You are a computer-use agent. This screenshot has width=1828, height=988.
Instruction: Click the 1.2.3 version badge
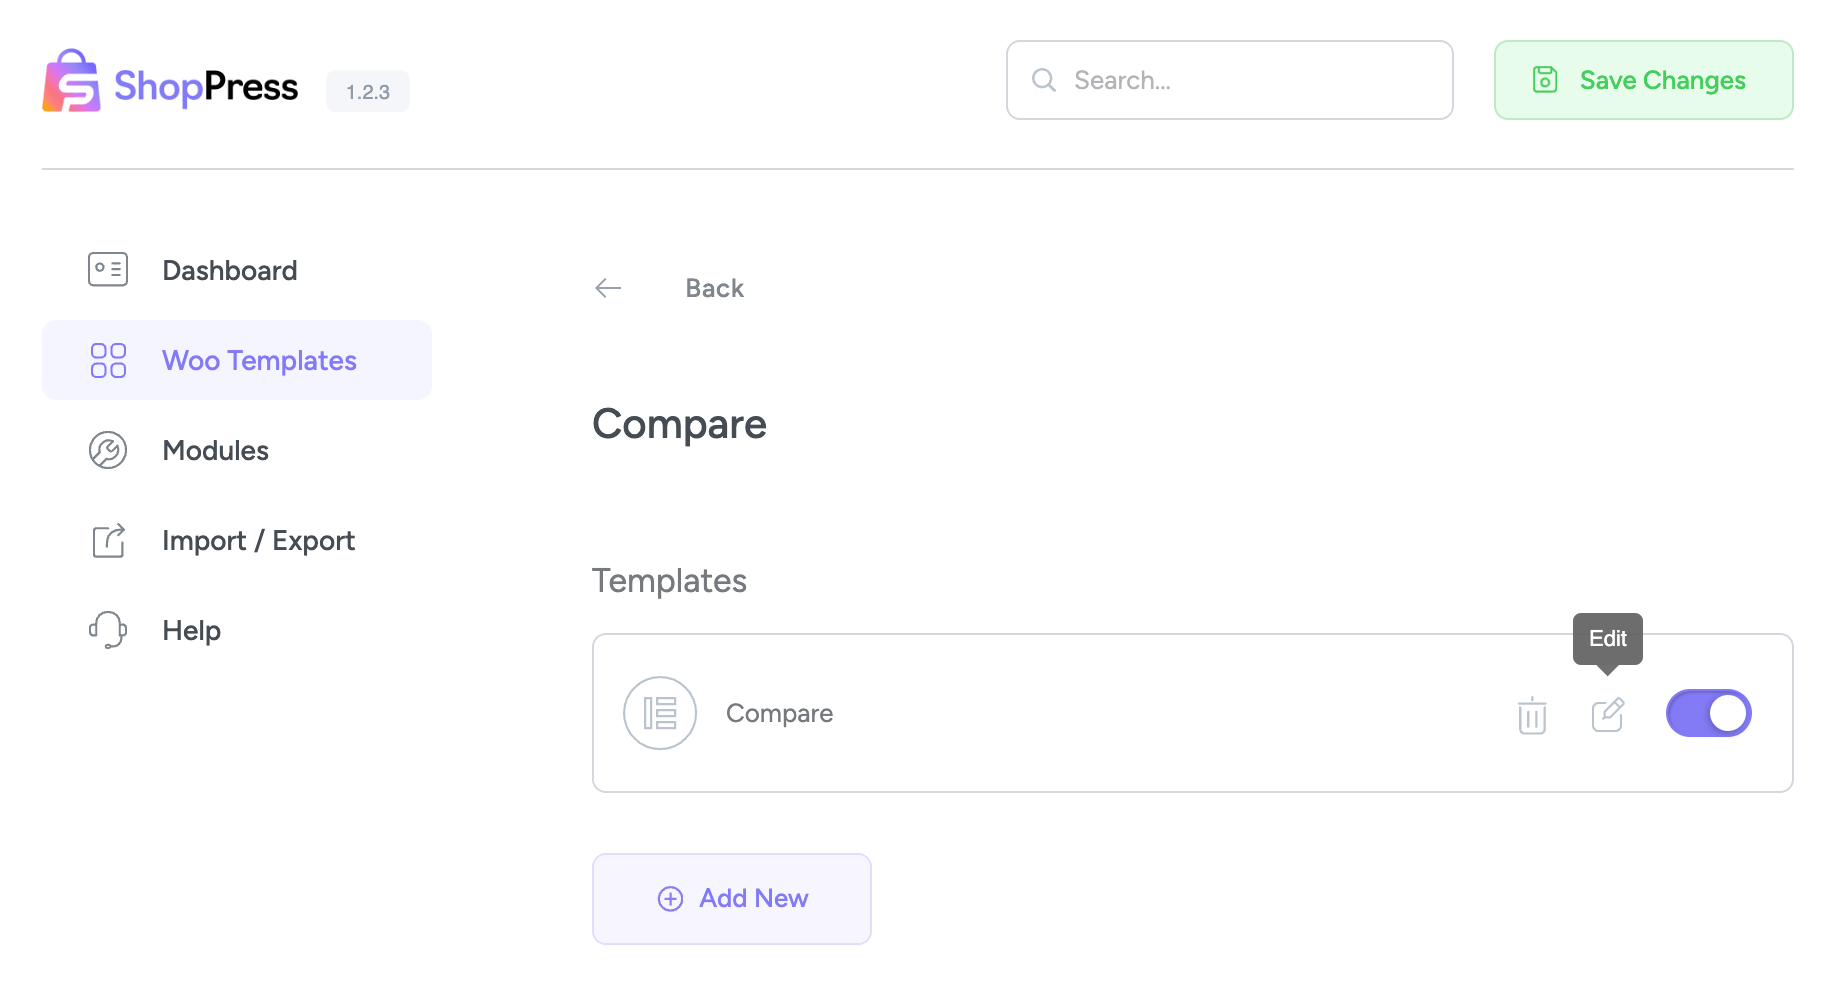coord(367,90)
